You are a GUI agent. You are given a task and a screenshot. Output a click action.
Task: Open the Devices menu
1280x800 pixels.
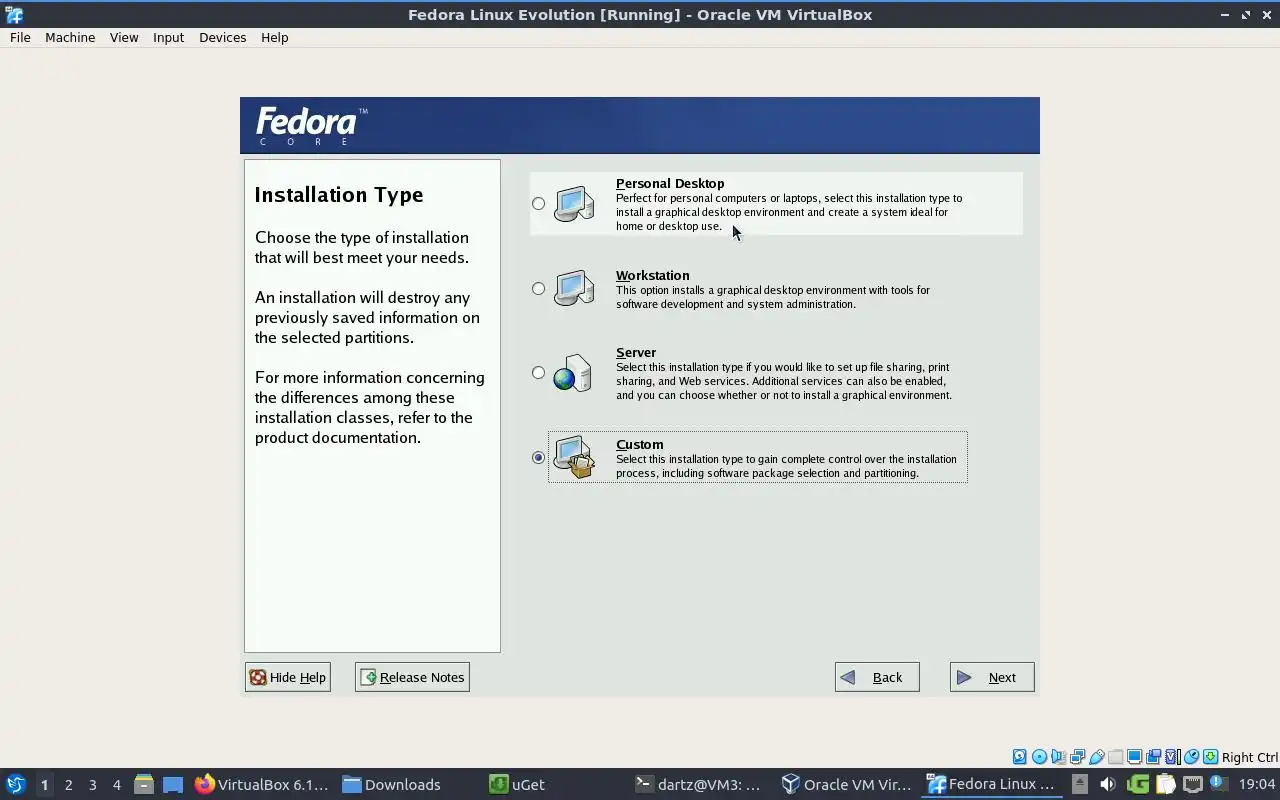click(222, 37)
